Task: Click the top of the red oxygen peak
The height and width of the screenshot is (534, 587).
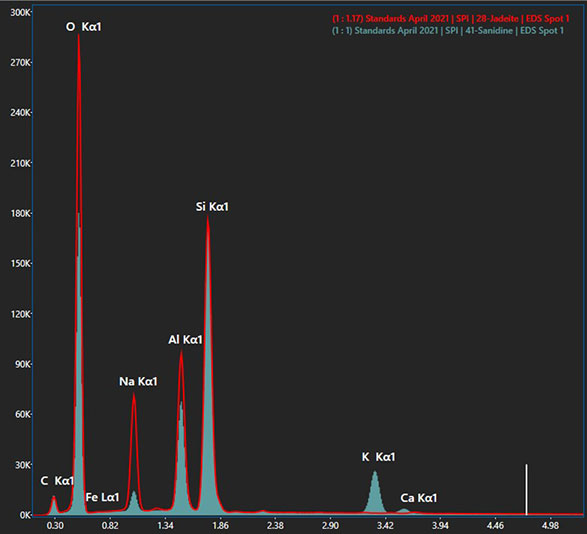Action: (x=79, y=36)
